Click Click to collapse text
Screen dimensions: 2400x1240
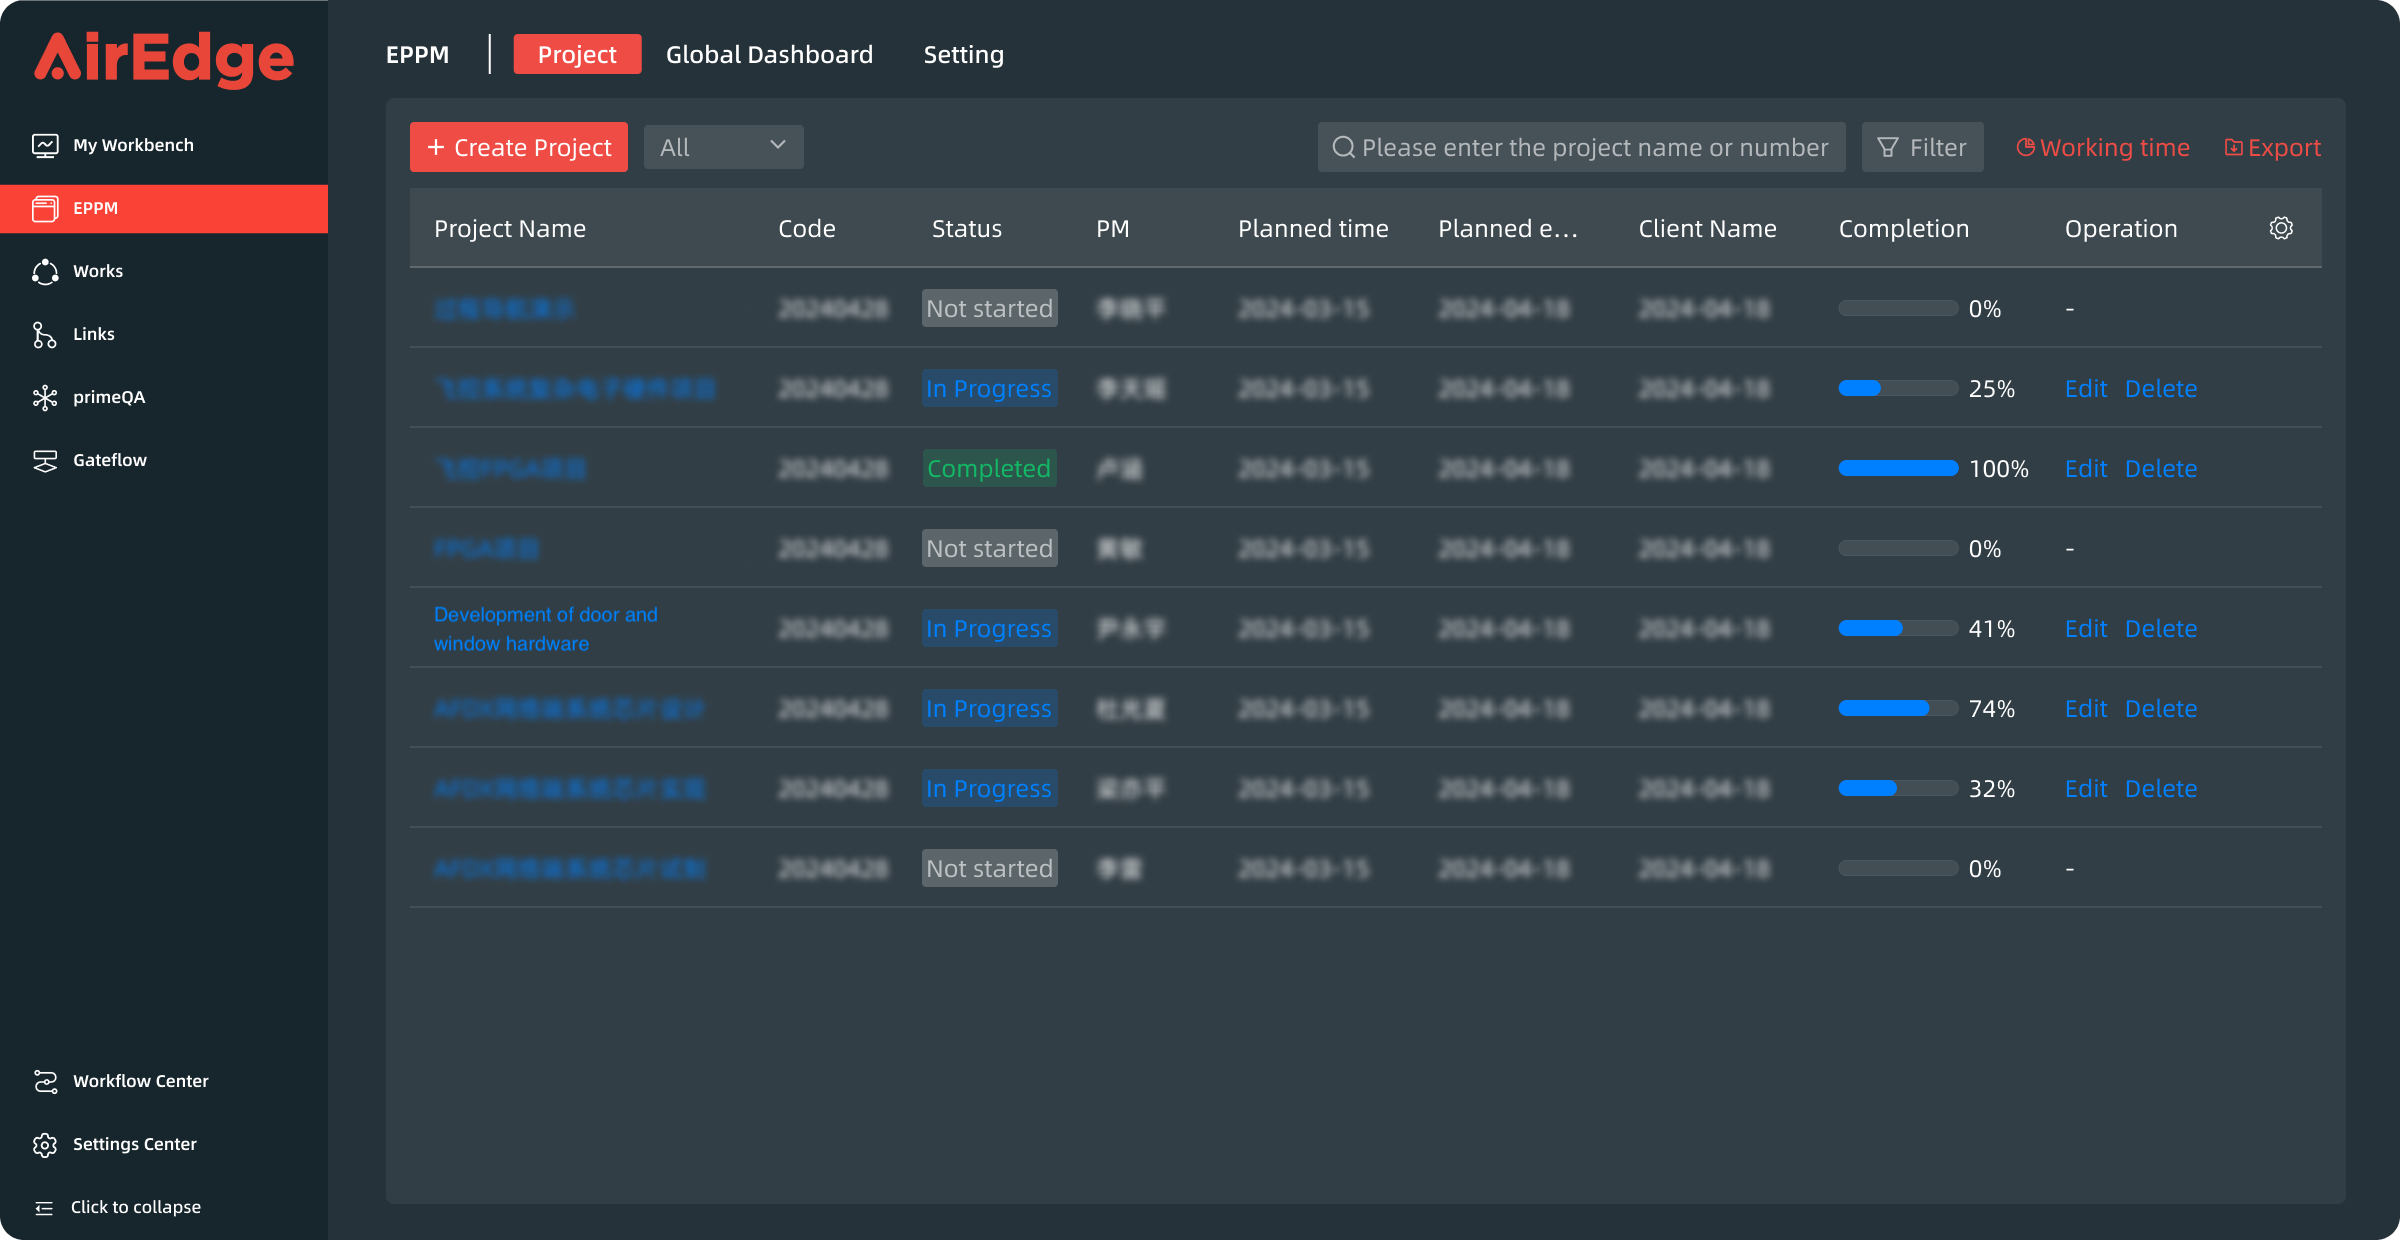(x=136, y=1207)
